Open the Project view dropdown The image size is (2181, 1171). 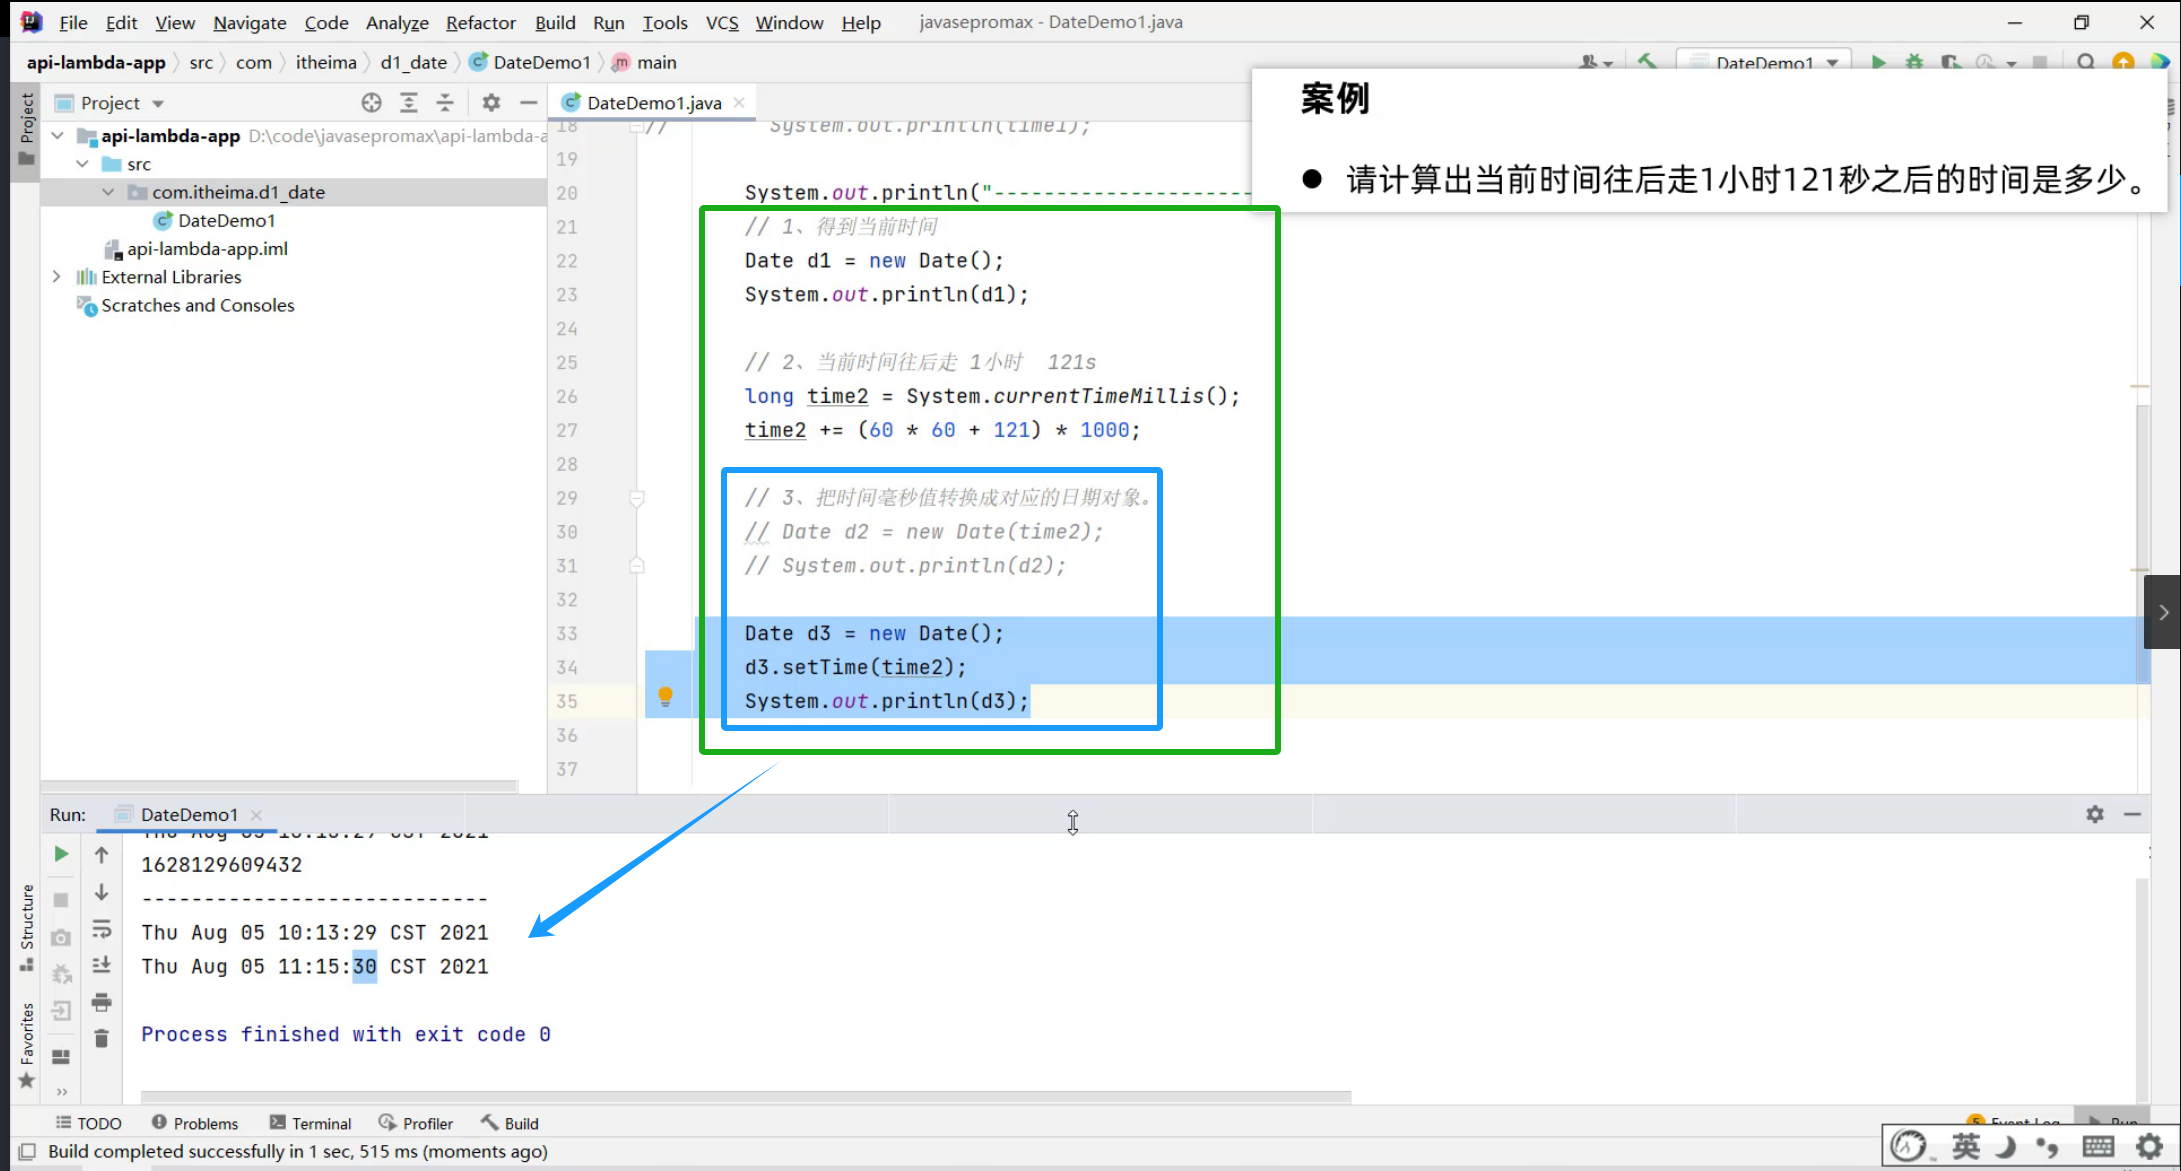coord(158,103)
